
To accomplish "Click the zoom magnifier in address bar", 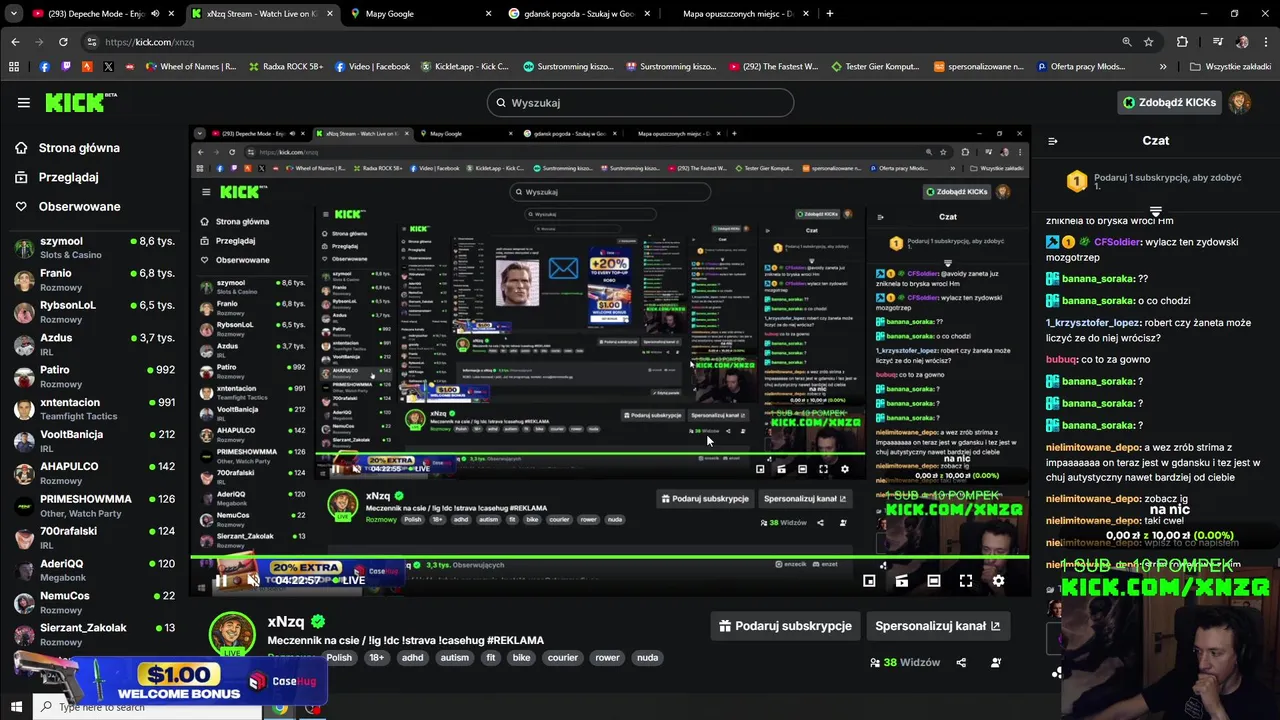I will click(1127, 42).
